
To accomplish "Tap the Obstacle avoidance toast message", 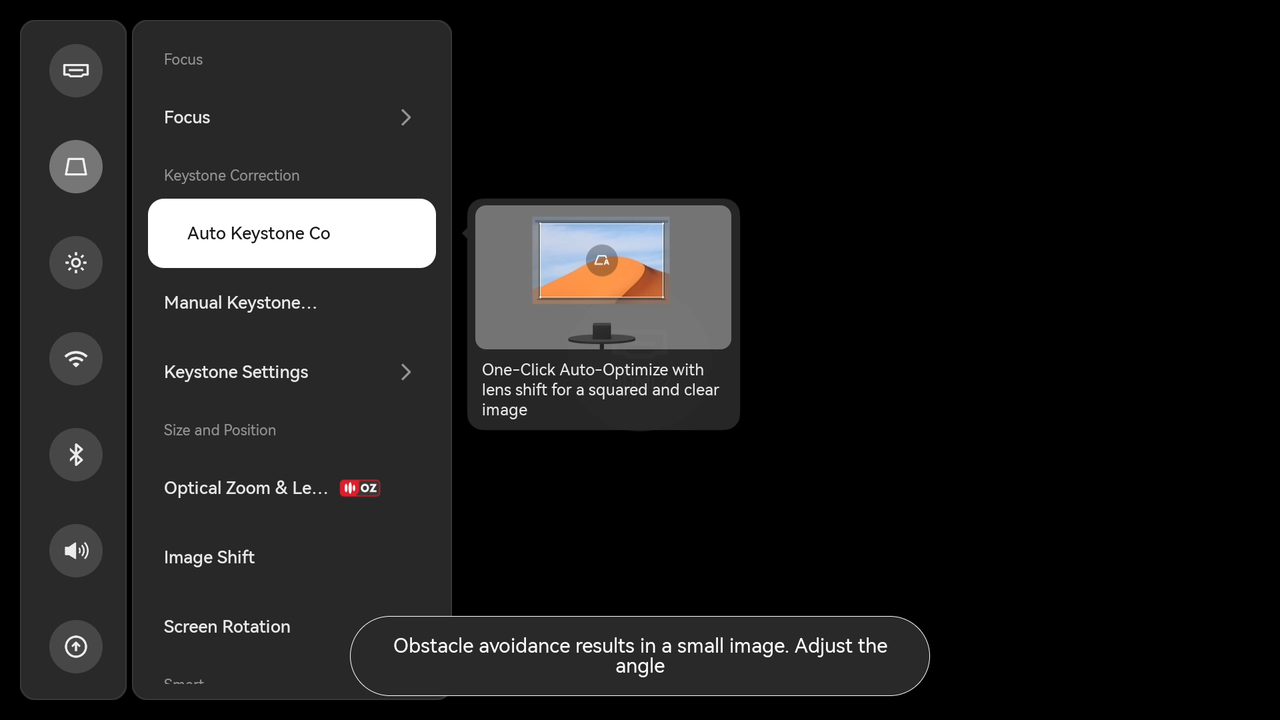I will click(x=640, y=656).
